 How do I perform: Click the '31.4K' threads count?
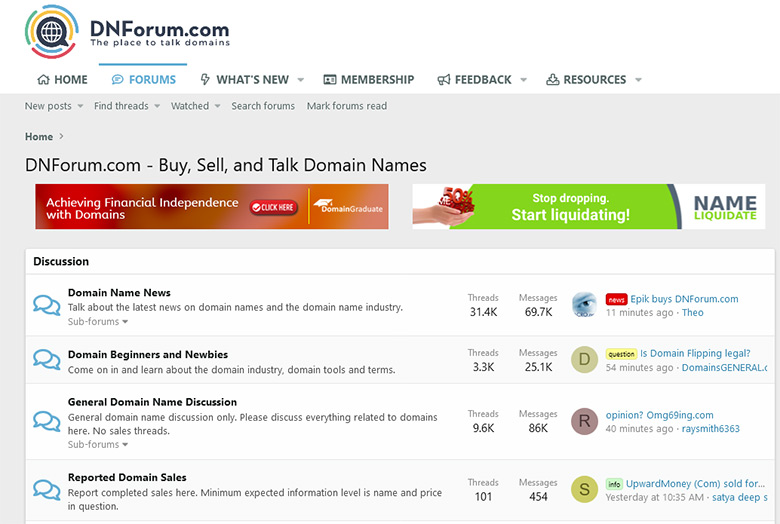click(483, 312)
